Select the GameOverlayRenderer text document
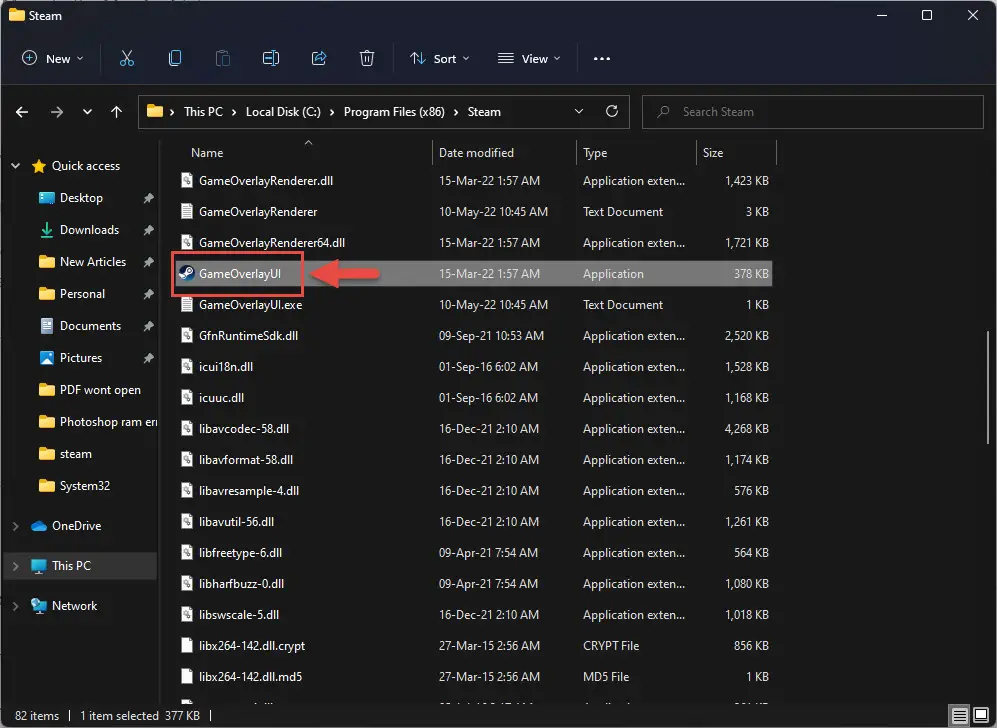The width and height of the screenshot is (997, 728). 474,212
